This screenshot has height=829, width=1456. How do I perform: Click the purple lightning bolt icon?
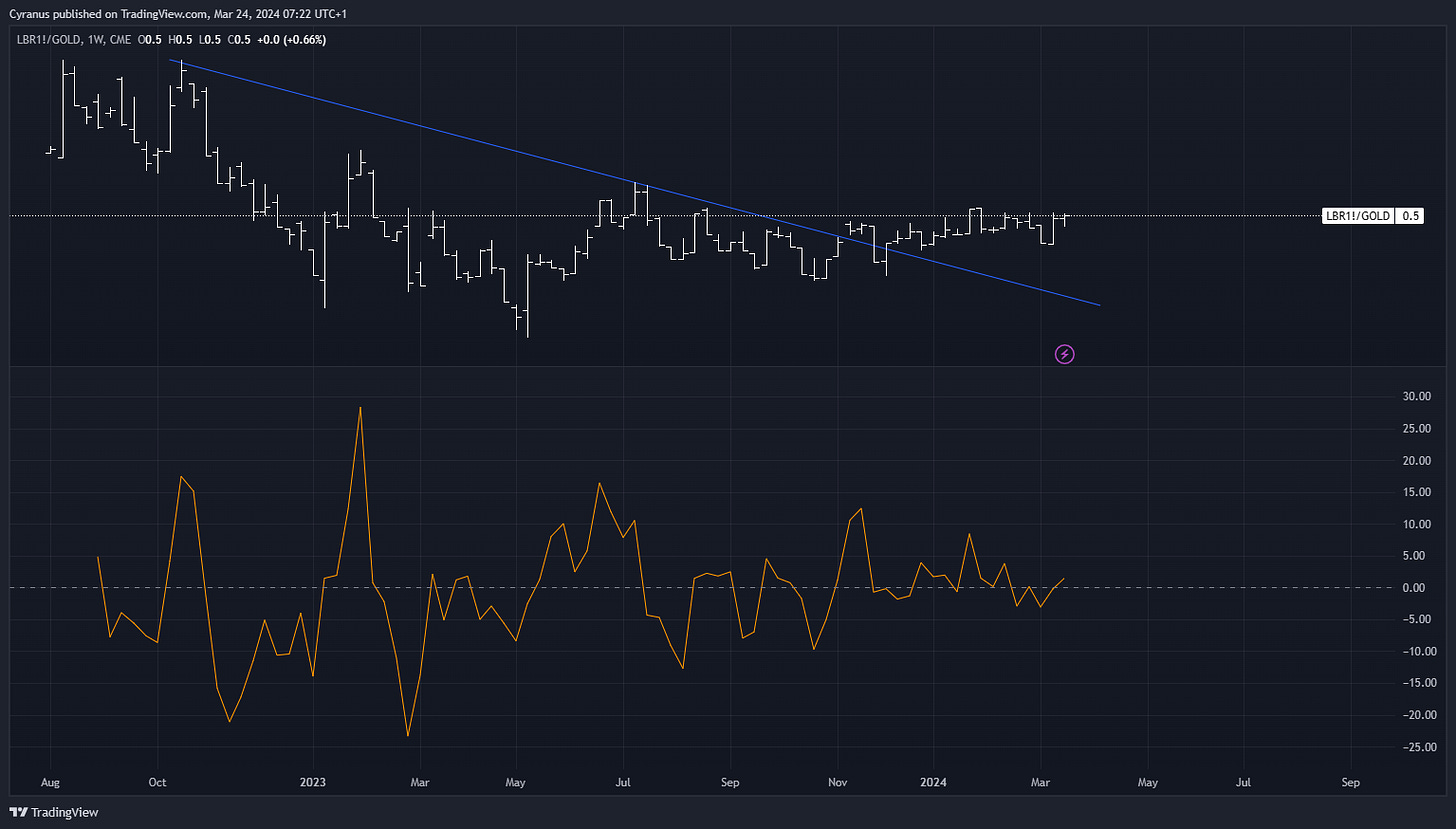(x=1065, y=354)
